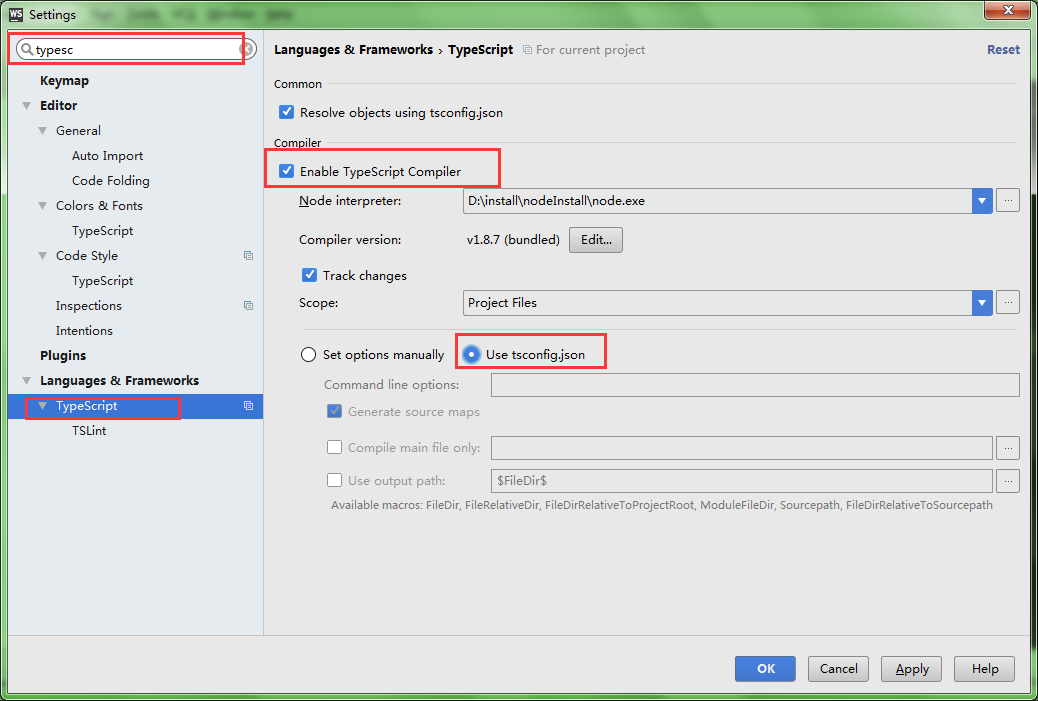
Task: Click the WebStorm icon in the title bar
Action: coord(16,14)
